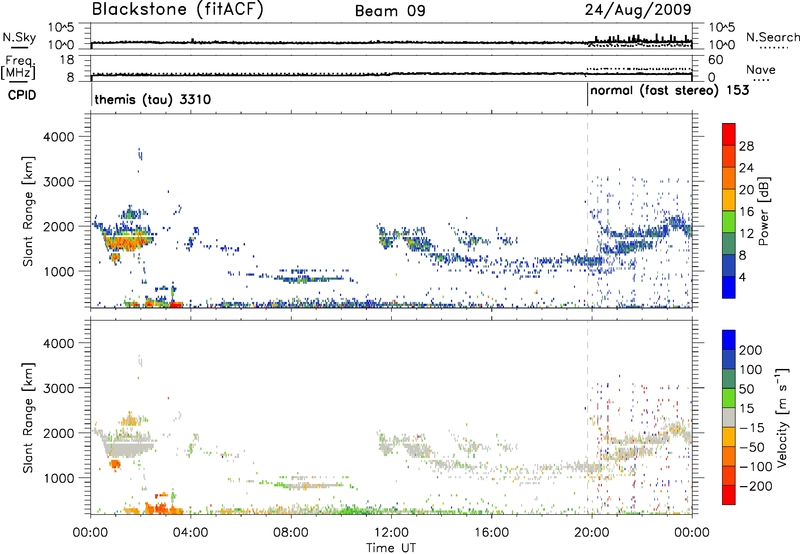This screenshot has height=554, width=800.
Task: Click the Blackstone (fitACF) title text
Action: [x=178, y=9]
